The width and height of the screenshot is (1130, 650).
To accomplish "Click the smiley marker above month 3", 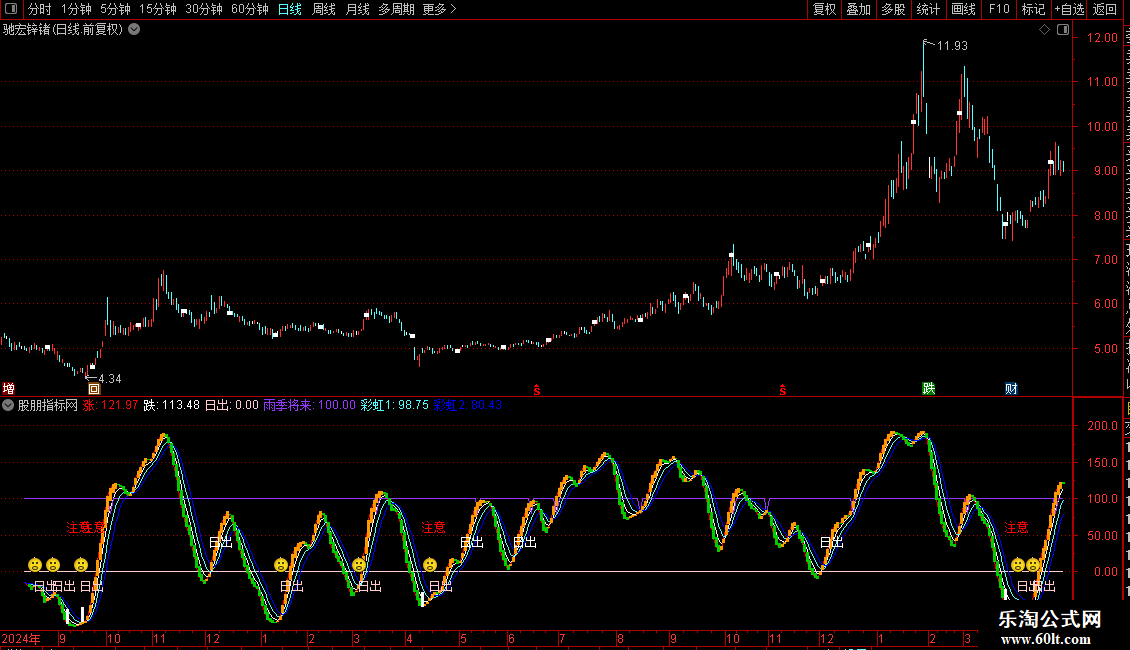I will pyautogui.click(x=359, y=565).
